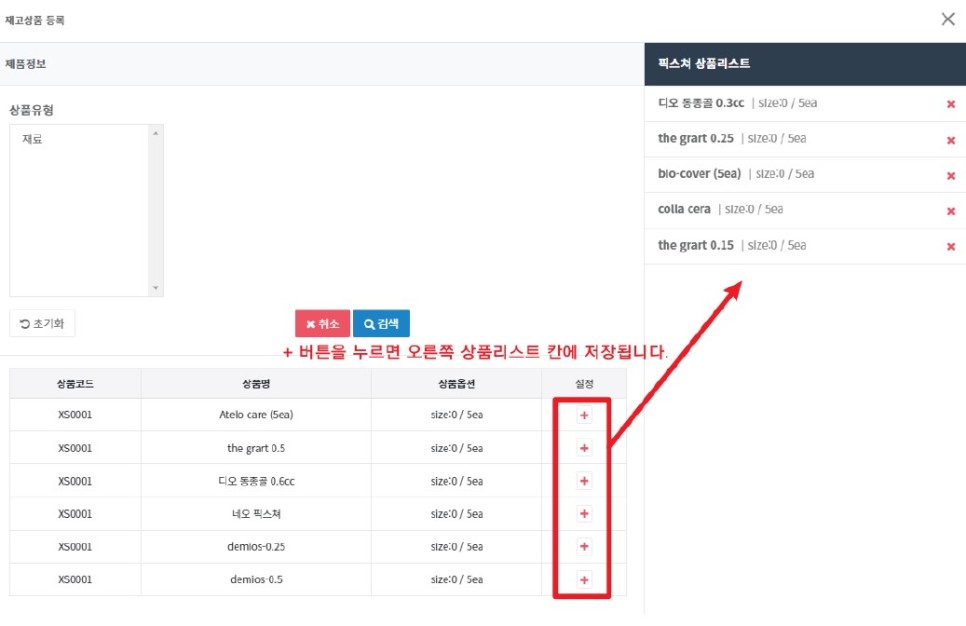Viewport: 966px width, 626px height.
Task: Delete the grart 0.25 from list
Action: [950, 140]
